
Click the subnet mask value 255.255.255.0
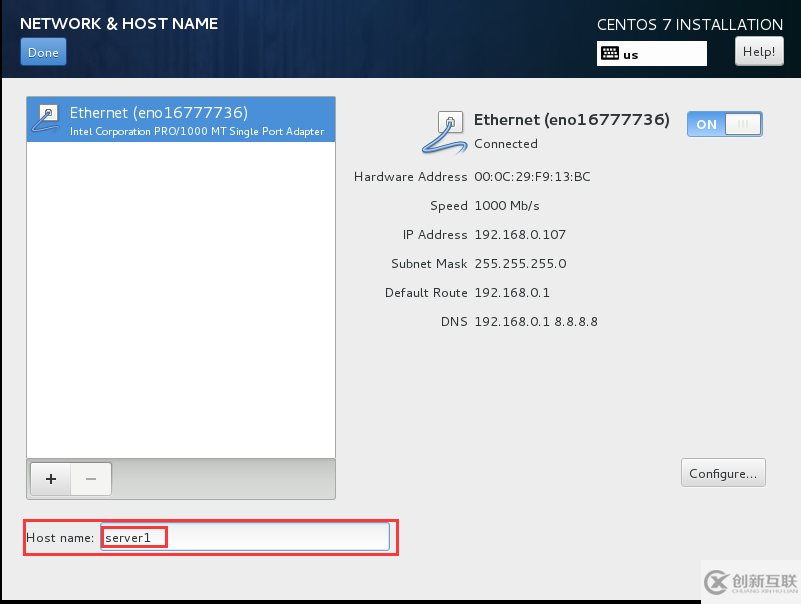coord(521,264)
